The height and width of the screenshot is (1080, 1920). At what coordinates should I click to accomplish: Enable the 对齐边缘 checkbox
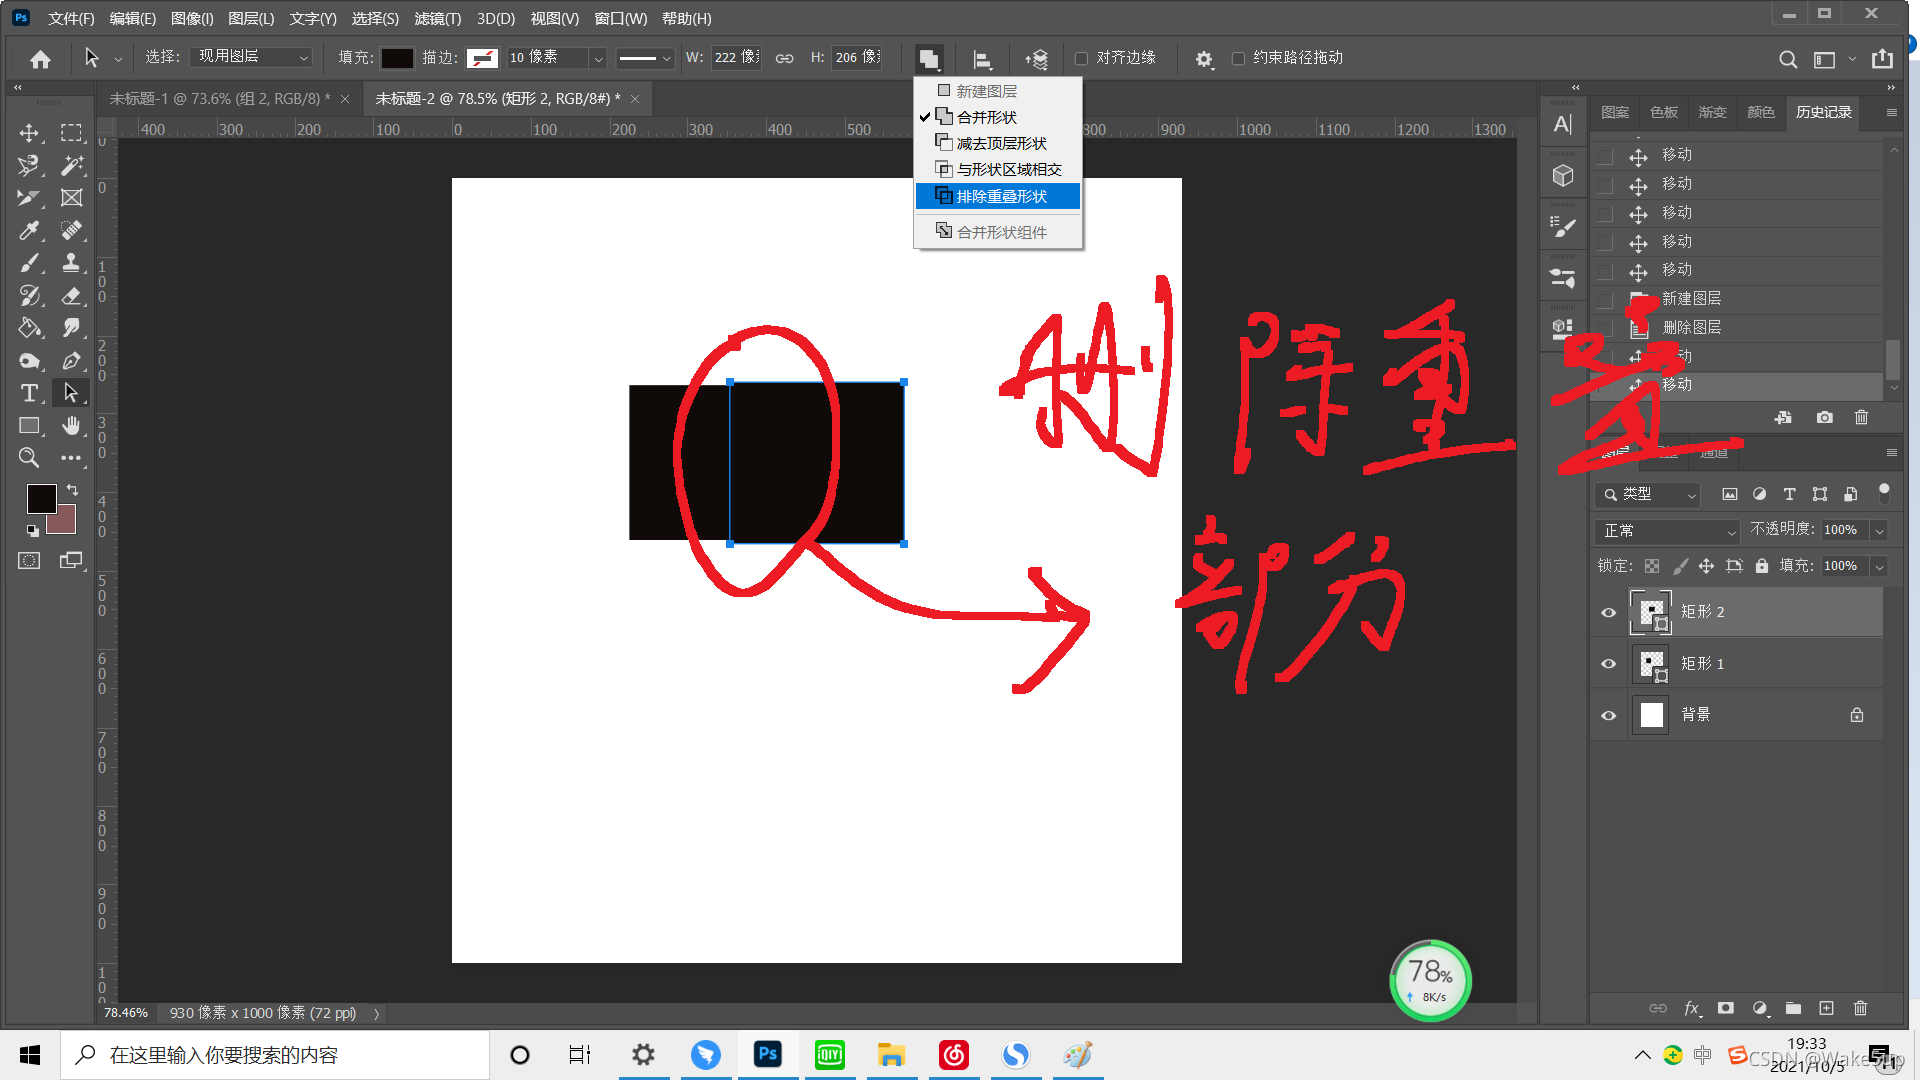tap(1081, 58)
